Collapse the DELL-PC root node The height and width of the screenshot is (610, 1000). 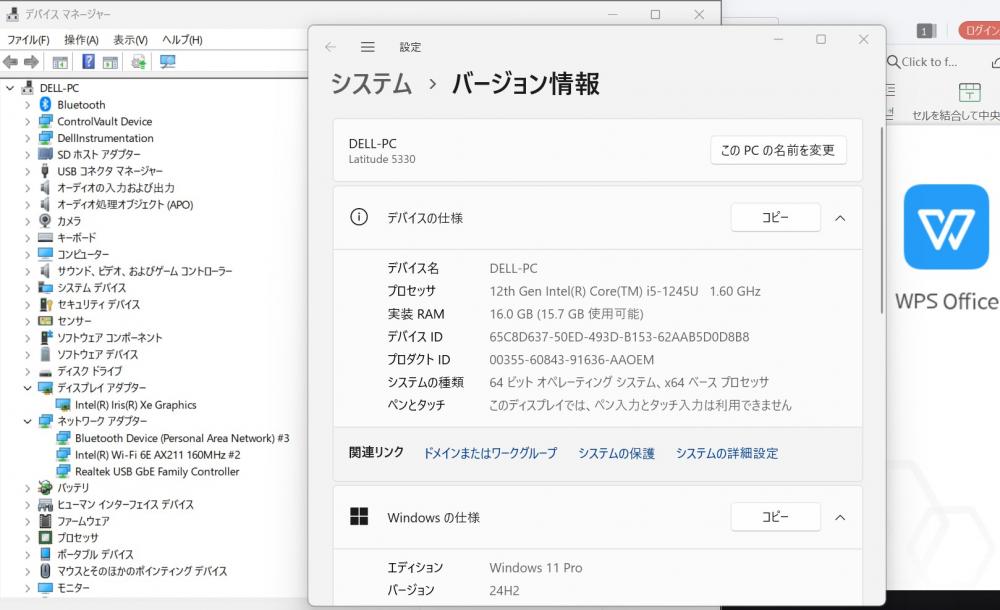10,87
